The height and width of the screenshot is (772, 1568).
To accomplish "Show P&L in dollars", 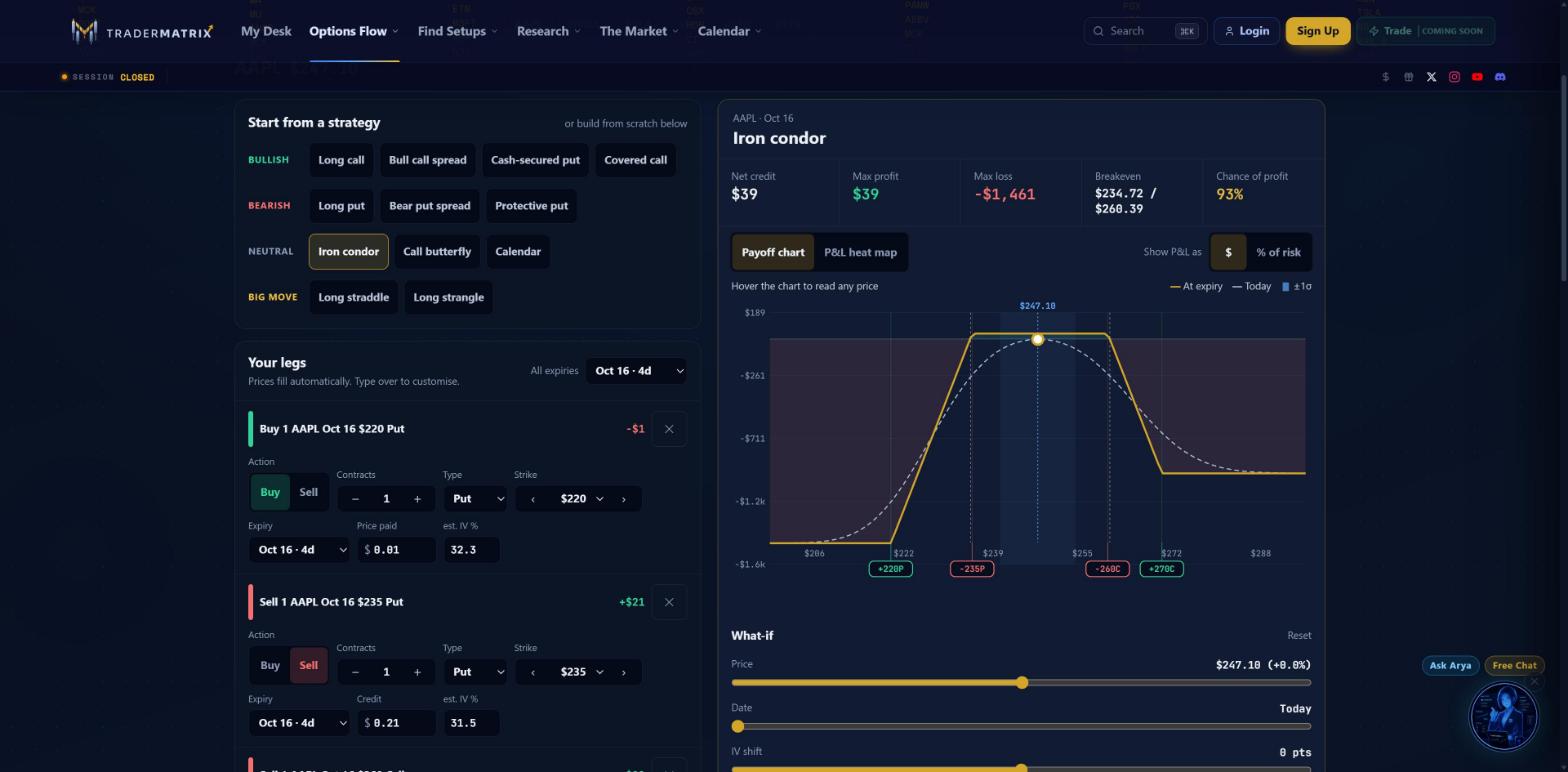I will point(1228,253).
